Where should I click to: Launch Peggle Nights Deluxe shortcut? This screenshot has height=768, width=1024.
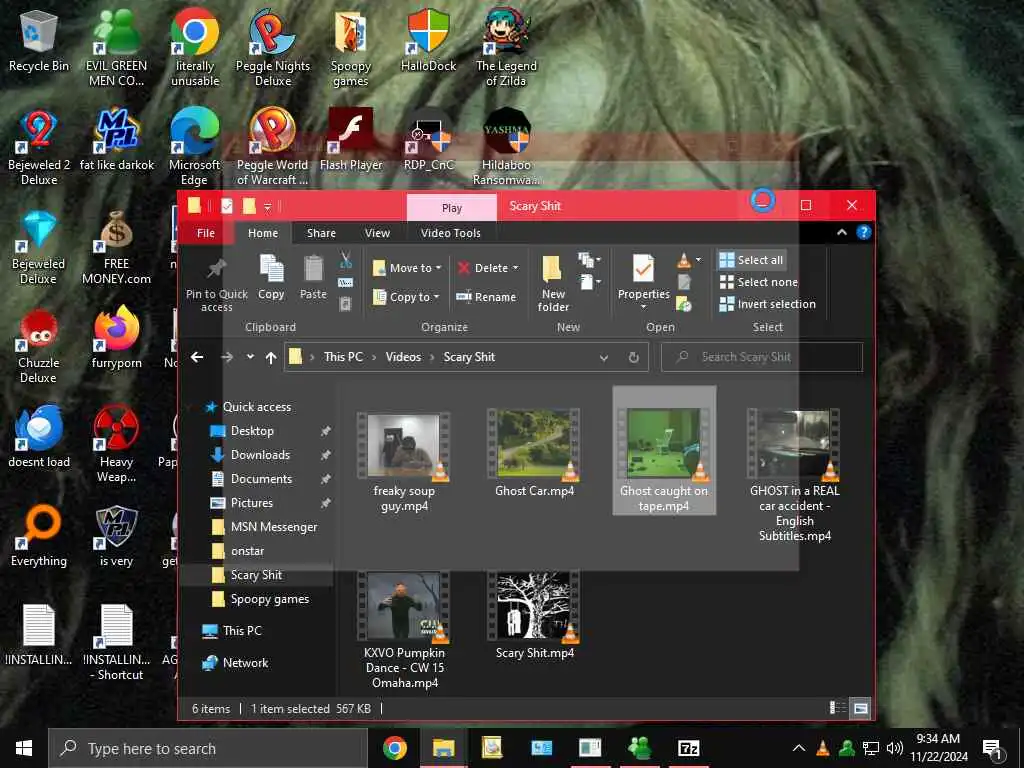pos(273,48)
